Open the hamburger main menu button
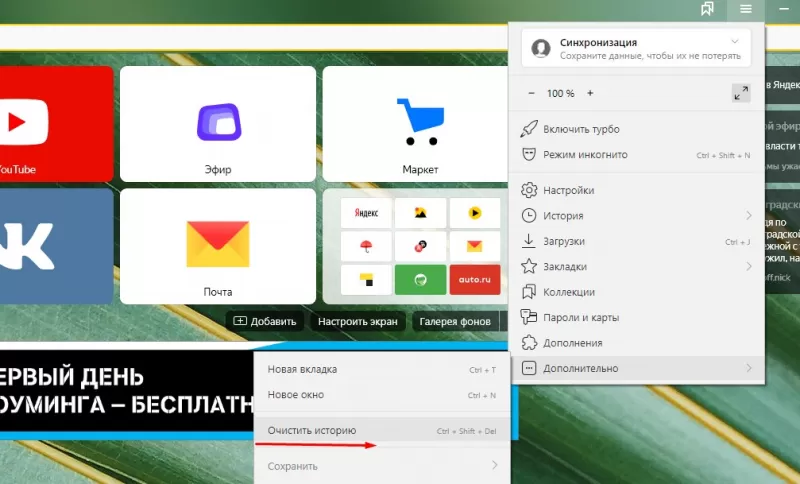The height and width of the screenshot is (484, 800). 745,9
